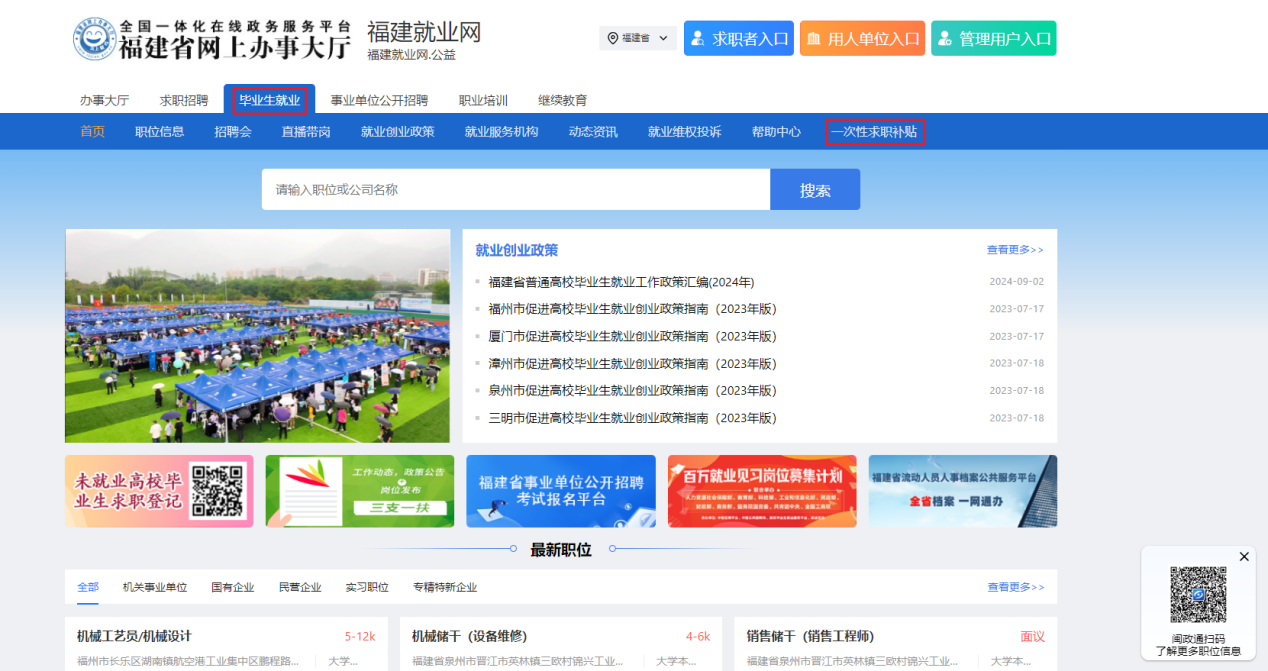Image resolution: width=1268 pixels, height=671 pixels.
Task: Click the job fair carousel photo
Action: (x=257, y=336)
